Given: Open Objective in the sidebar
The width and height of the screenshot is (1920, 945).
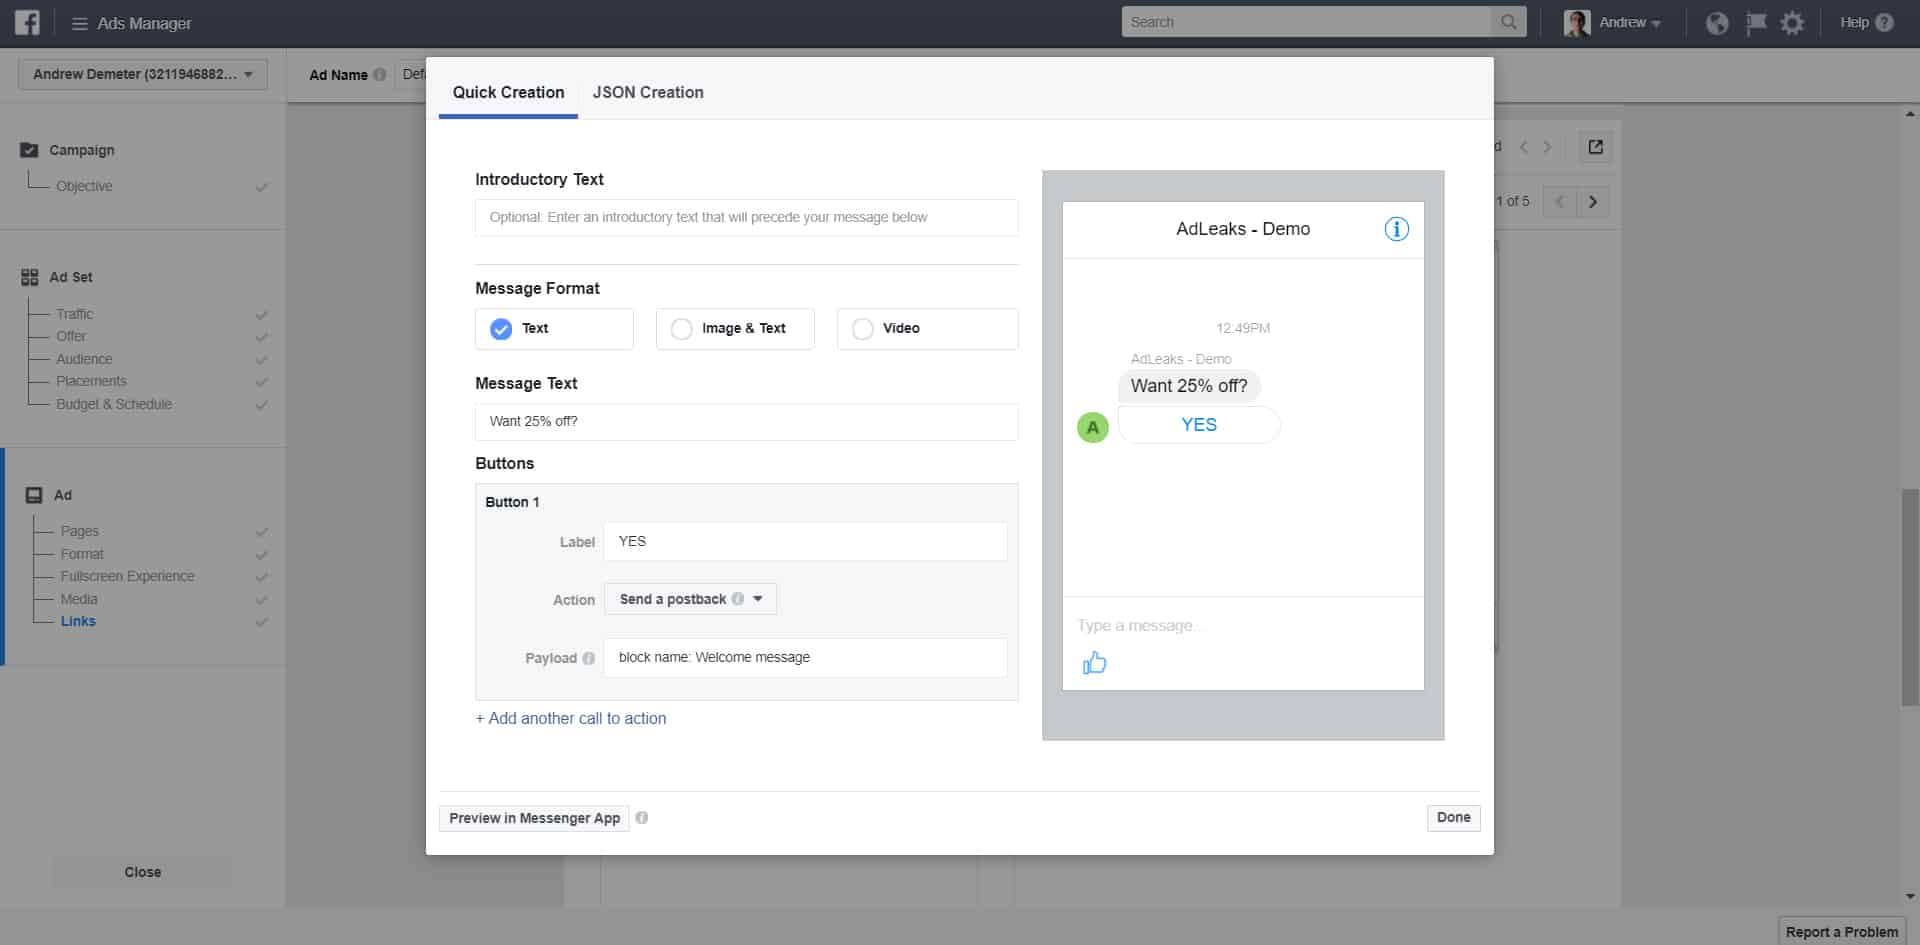Looking at the screenshot, I should [x=84, y=186].
